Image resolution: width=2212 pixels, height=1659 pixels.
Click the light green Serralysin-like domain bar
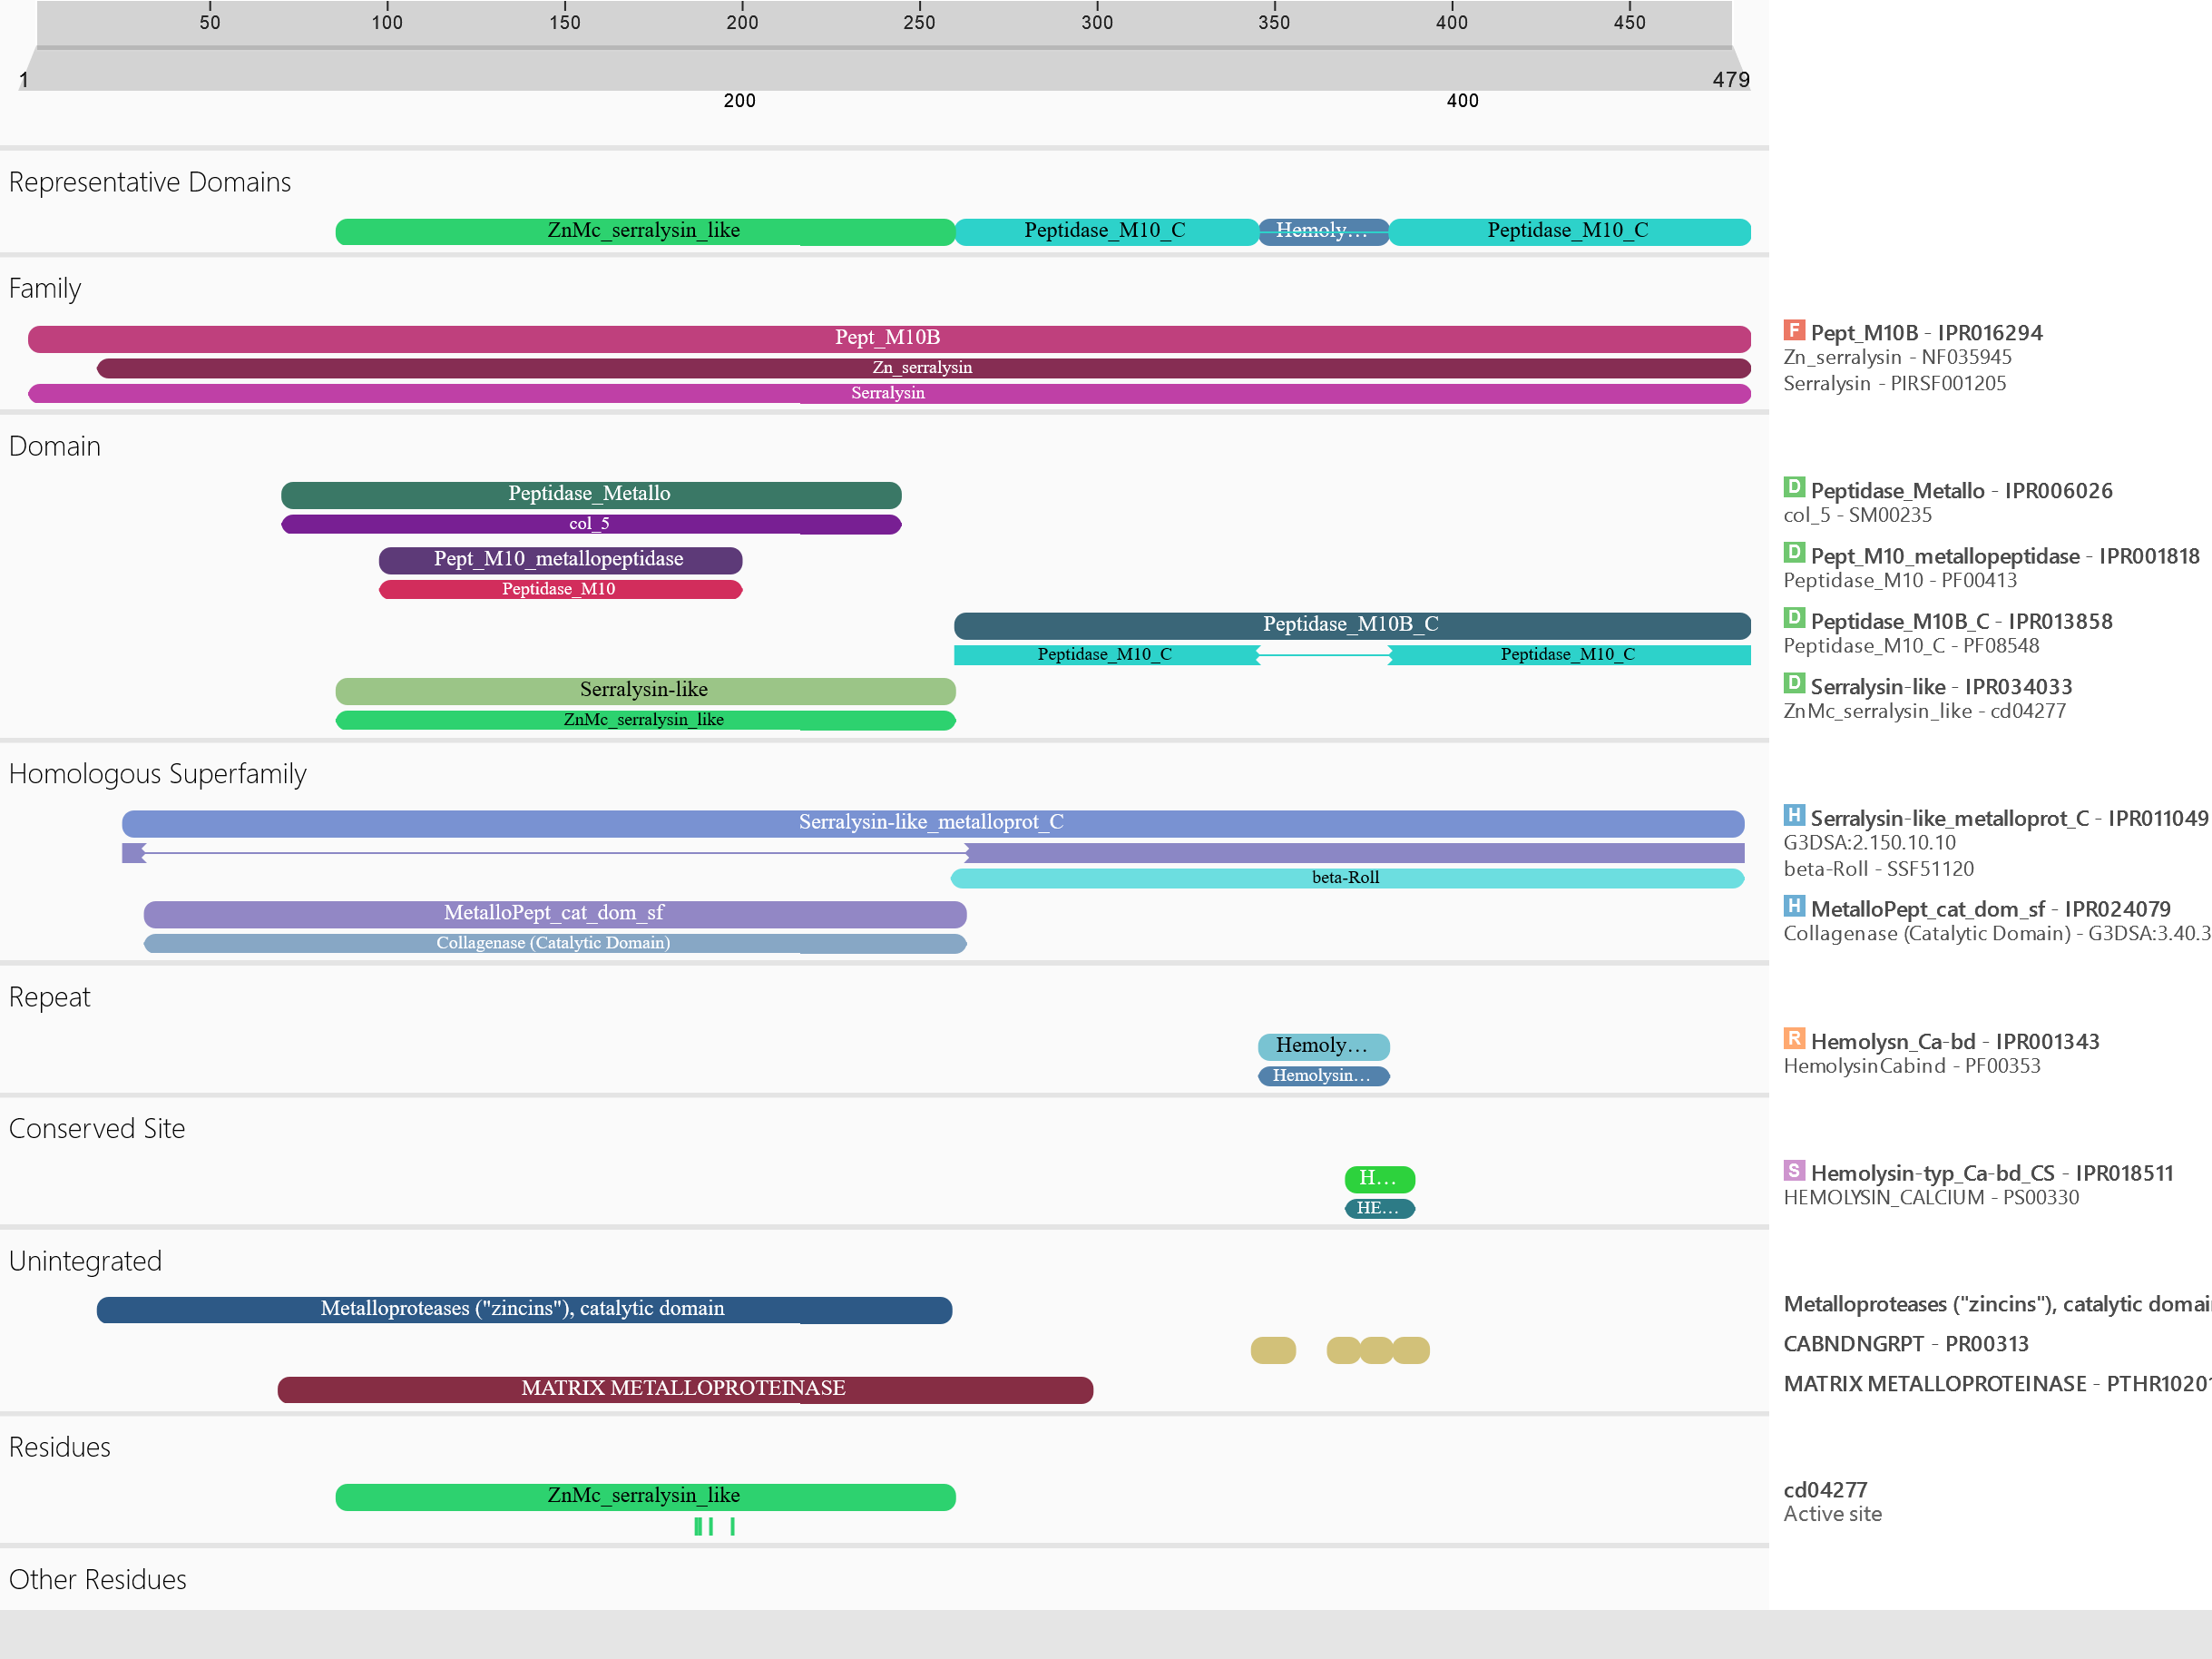coord(645,690)
